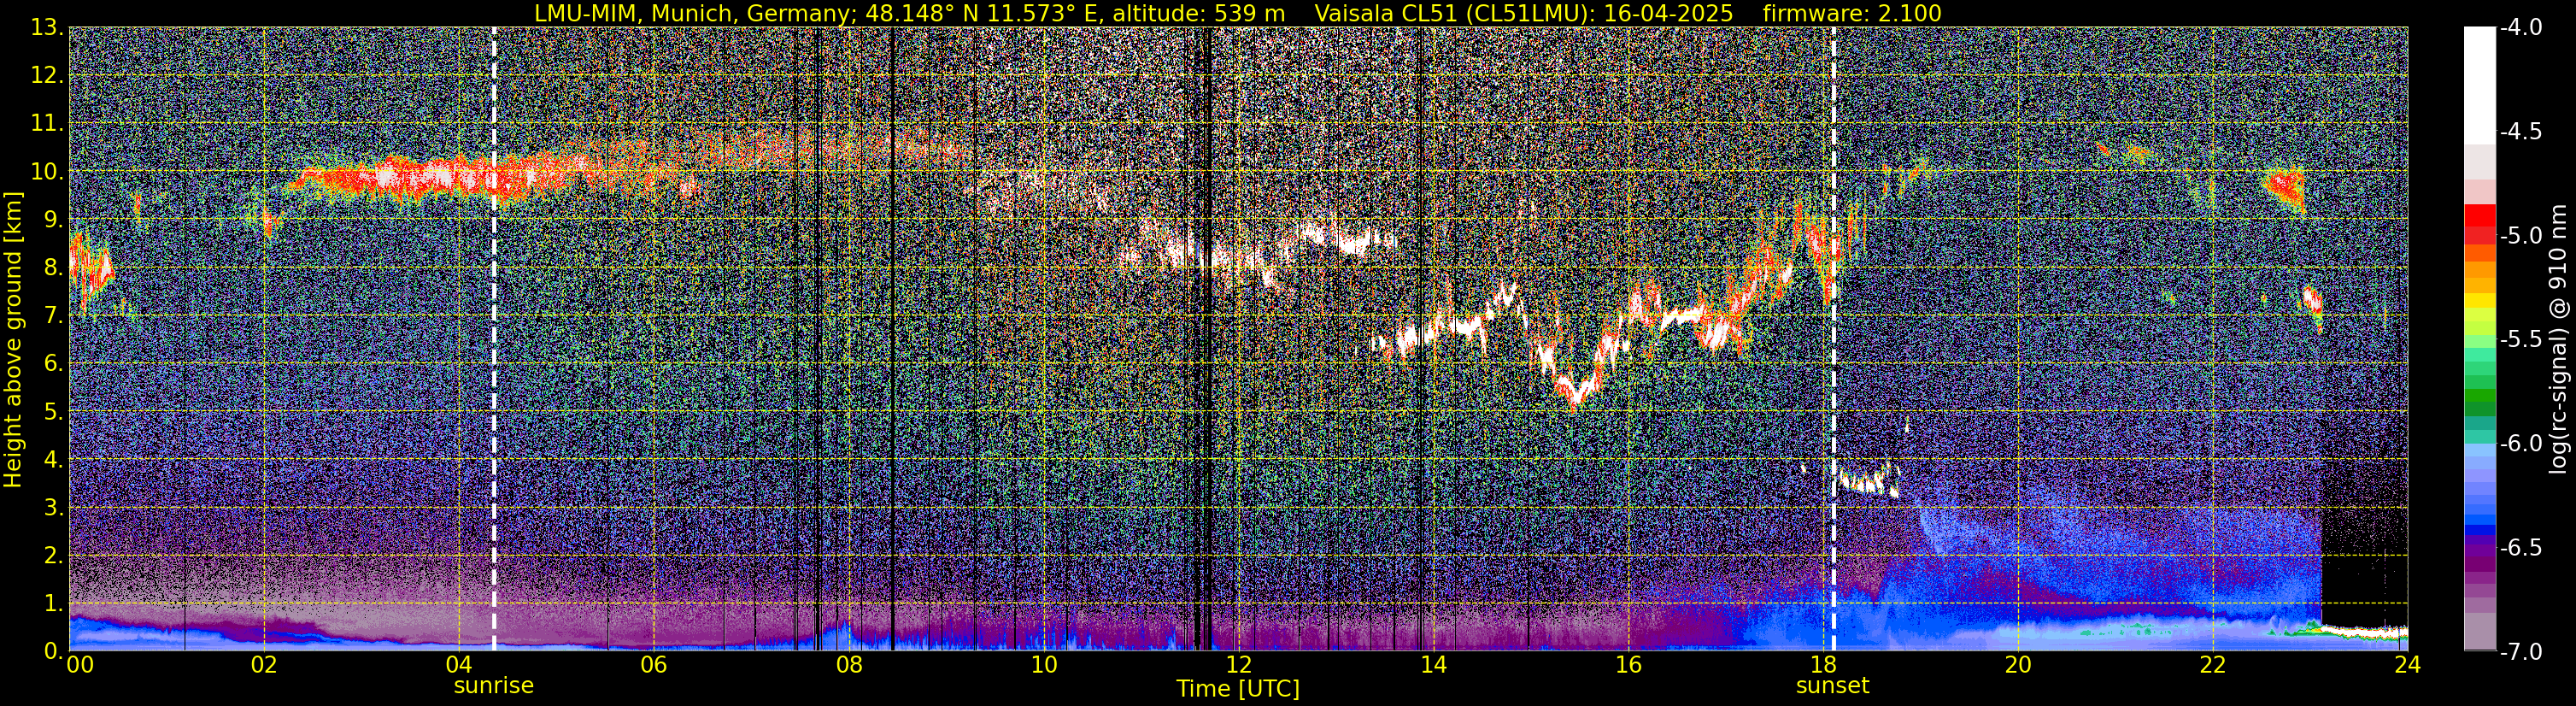The height and width of the screenshot is (706, 2576).
Task: Click the colorbar value '-6.0'
Action: click(x=2521, y=443)
